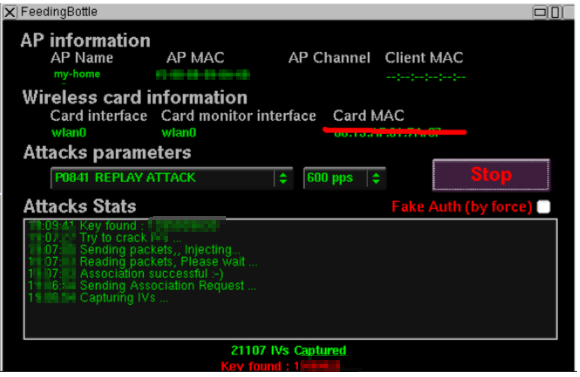The width and height of the screenshot is (580, 377).
Task: Click the 'Key found' log line
Action: 124,225
